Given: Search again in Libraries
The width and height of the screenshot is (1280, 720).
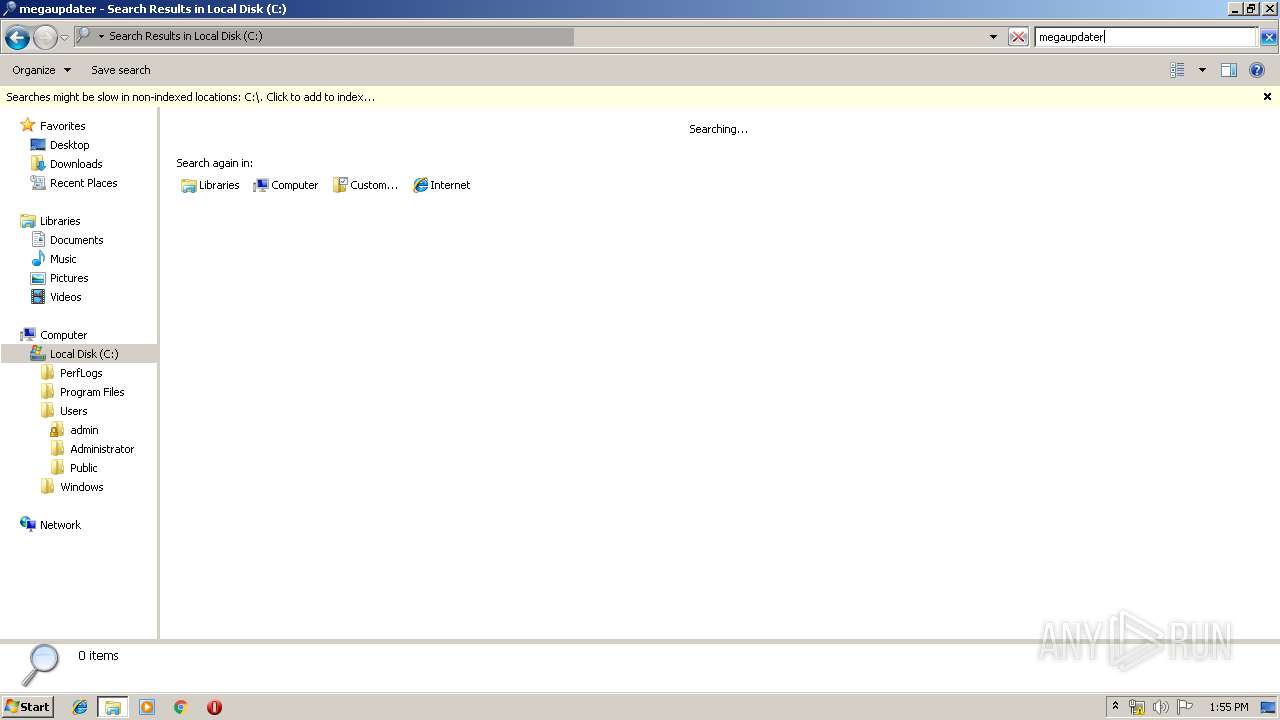Looking at the screenshot, I should point(210,185).
